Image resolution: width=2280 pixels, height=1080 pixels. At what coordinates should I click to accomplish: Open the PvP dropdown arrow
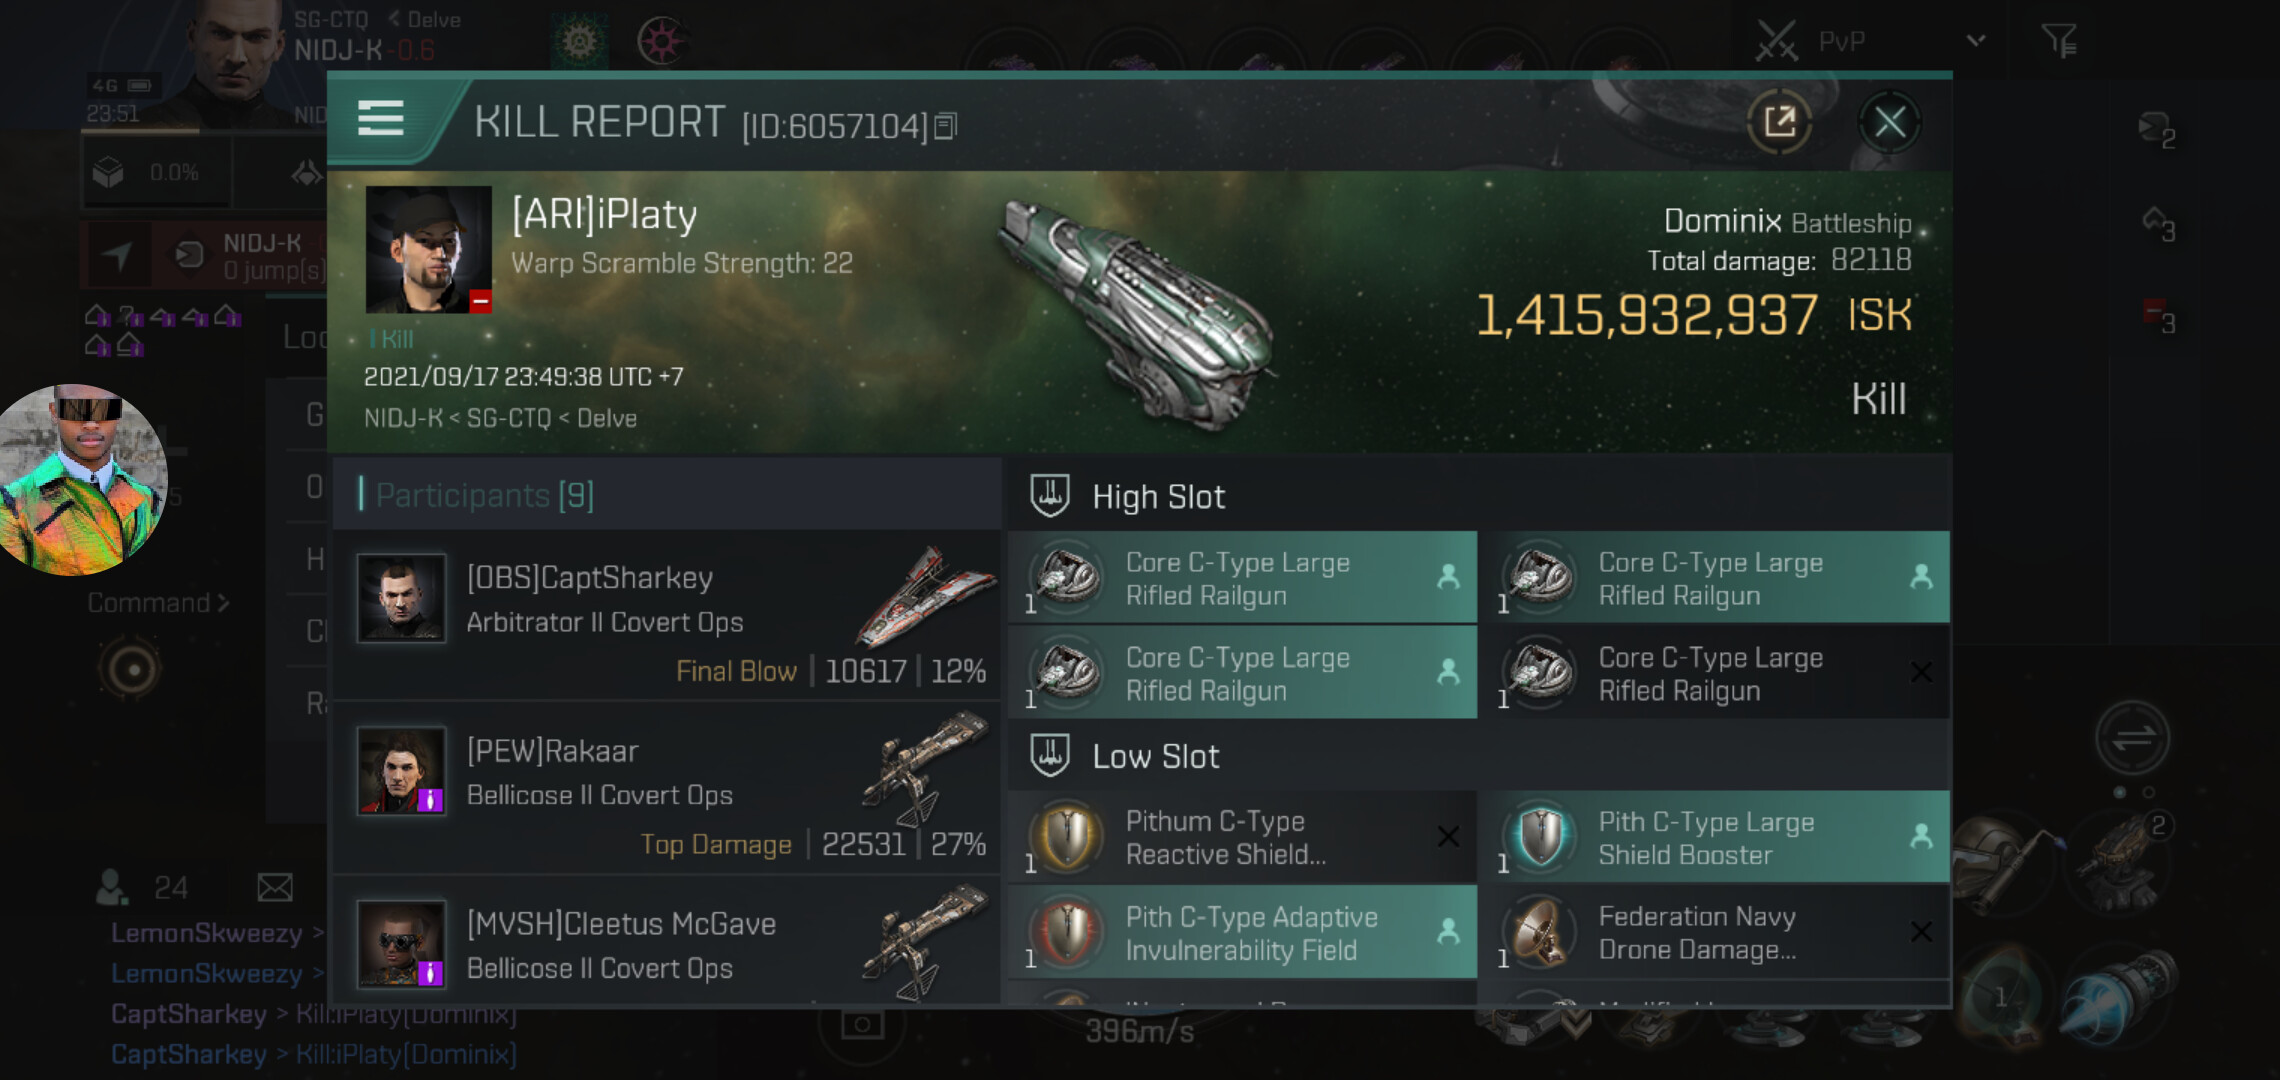point(1975,41)
